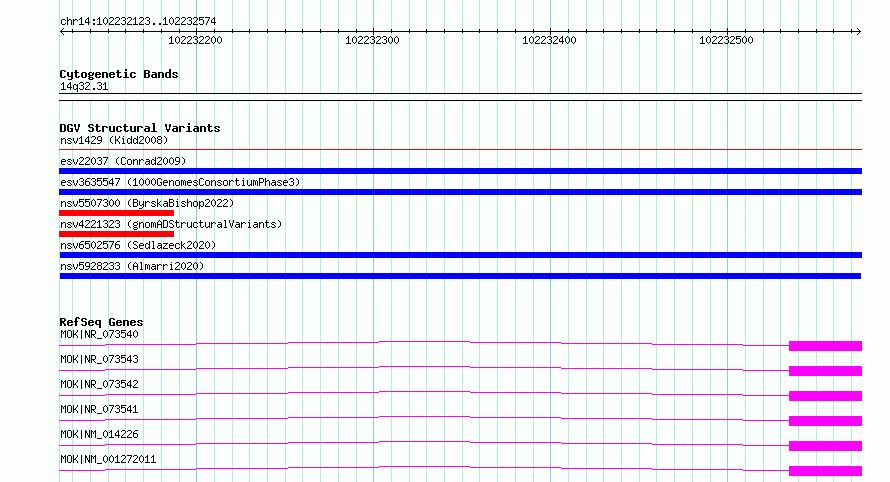
Task: Select the 14q32.31 band label
Action: 84,86
